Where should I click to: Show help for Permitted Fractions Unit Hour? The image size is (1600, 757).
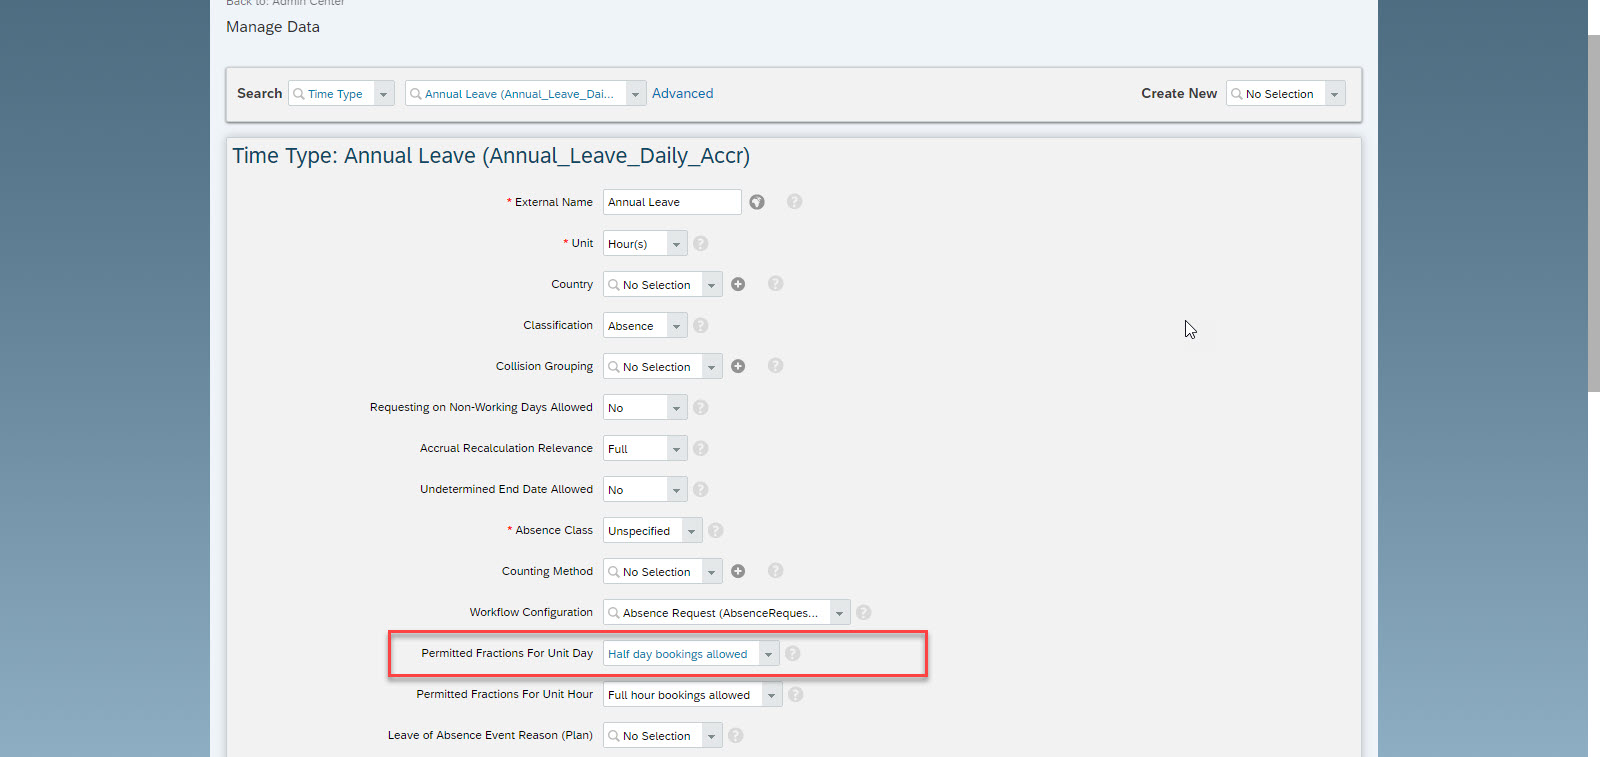click(x=796, y=695)
